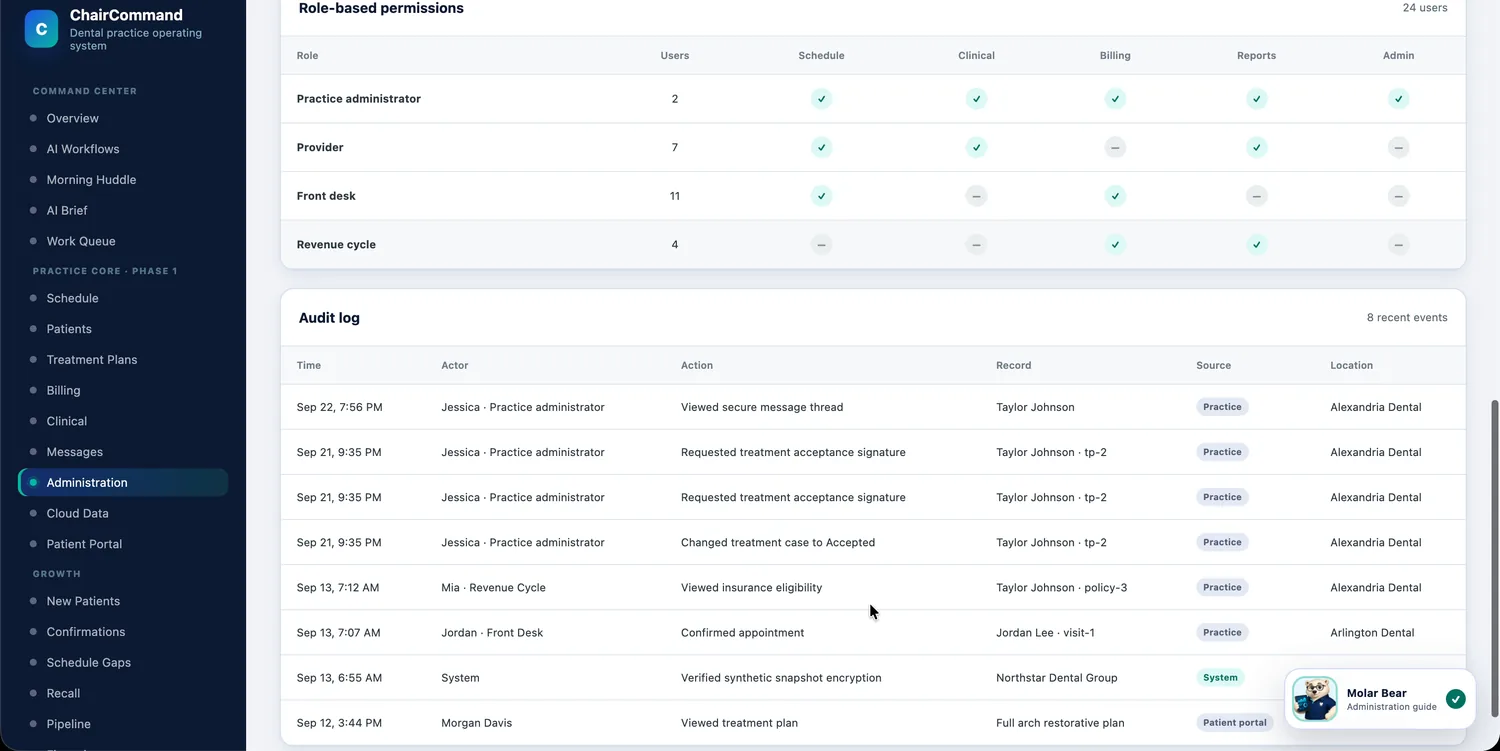Click the Time column header in Audit log

[309, 365]
